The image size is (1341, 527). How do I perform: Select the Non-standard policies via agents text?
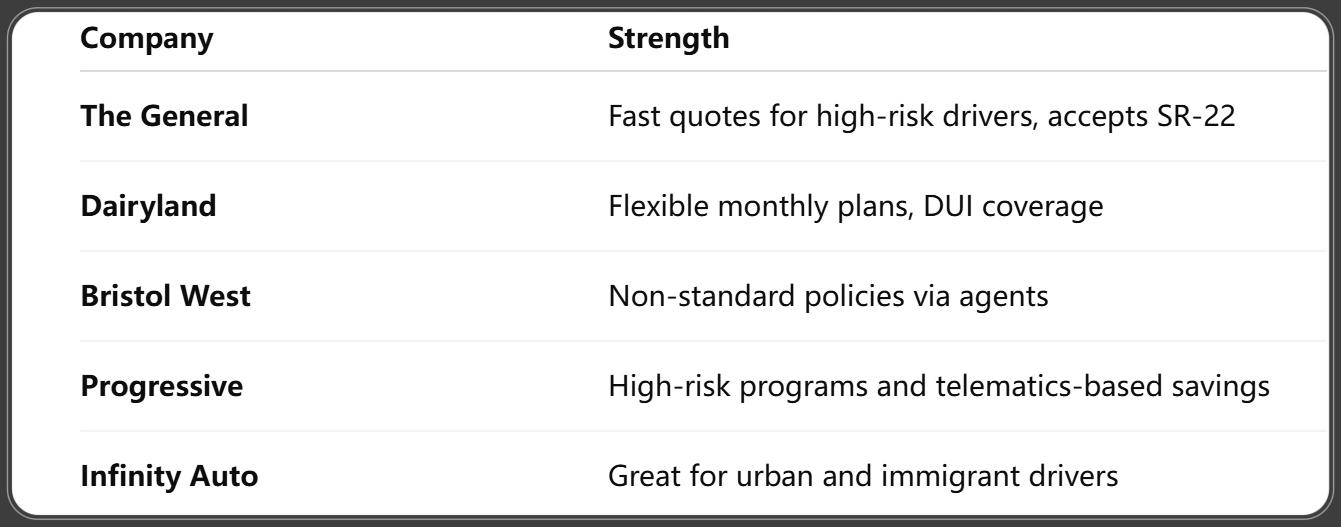[828, 296]
